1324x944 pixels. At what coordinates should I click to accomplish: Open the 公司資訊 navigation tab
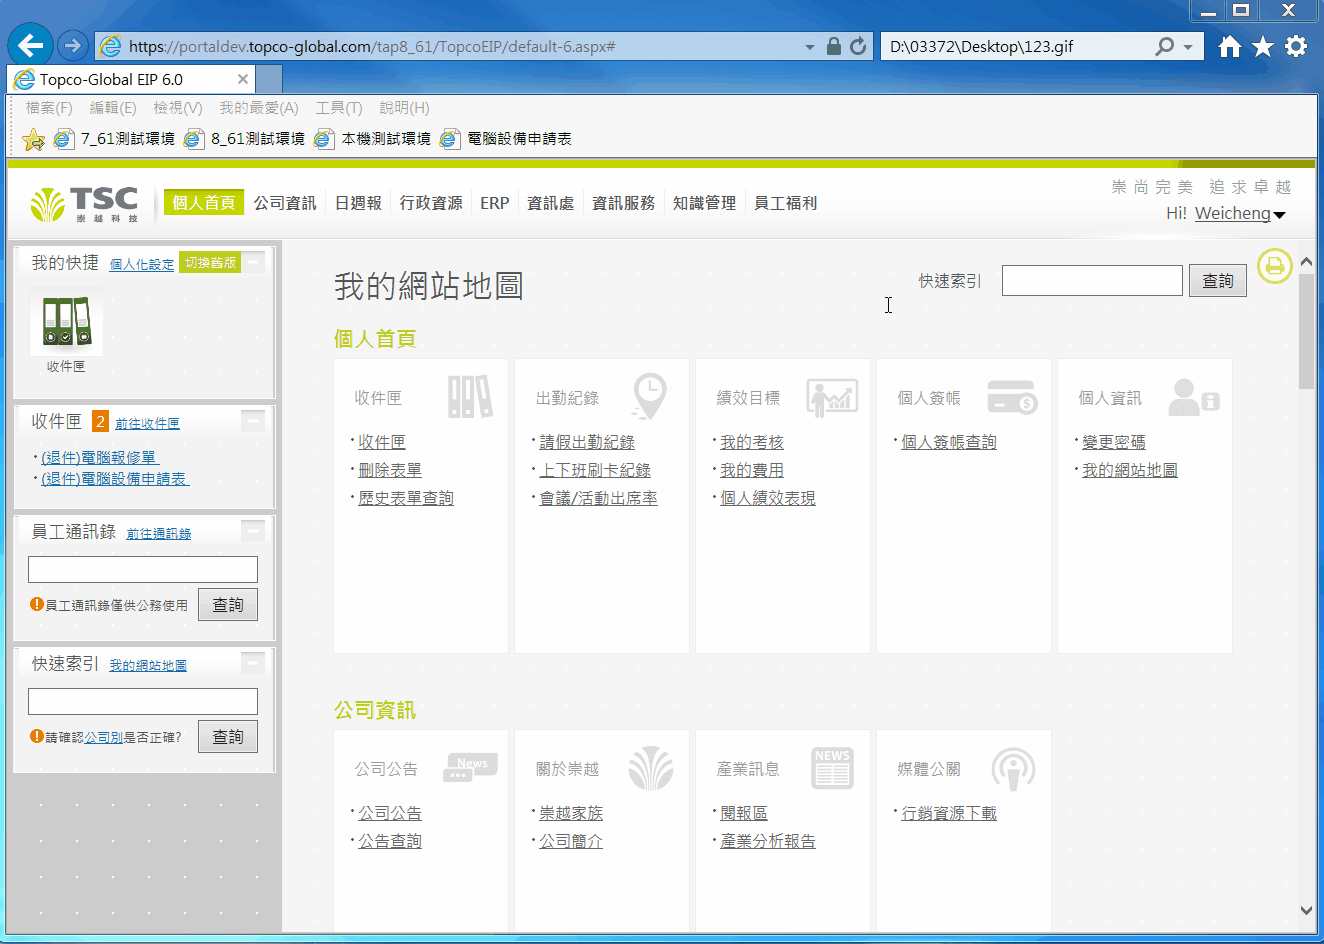coord(285,203)
